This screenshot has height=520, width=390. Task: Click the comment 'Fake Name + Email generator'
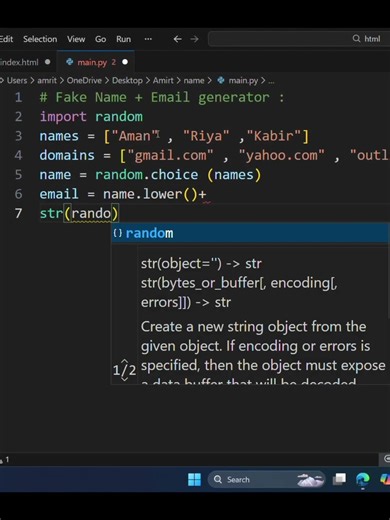[x=162, y=97]
